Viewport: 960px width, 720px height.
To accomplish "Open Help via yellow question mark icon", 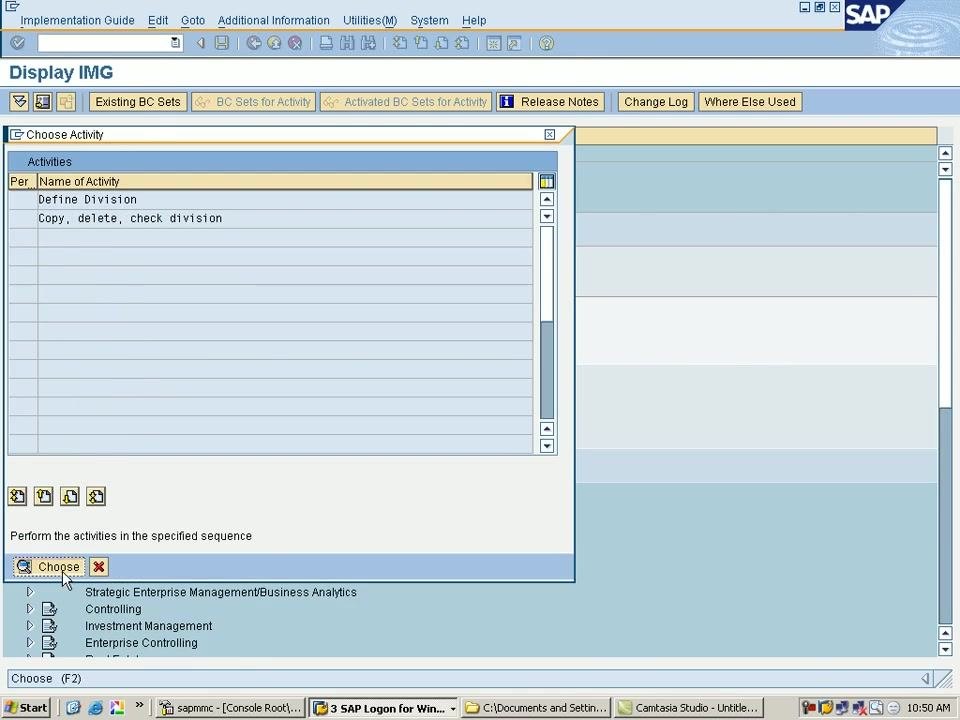I will pos(546,43).
